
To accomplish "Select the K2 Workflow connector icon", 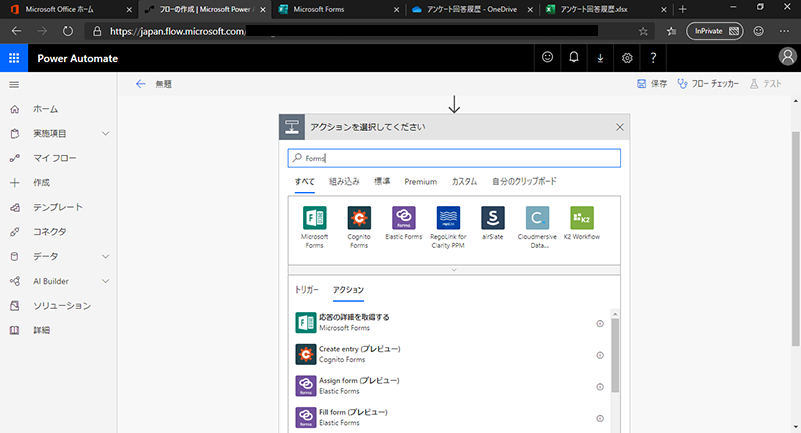I will click(582, 218).
